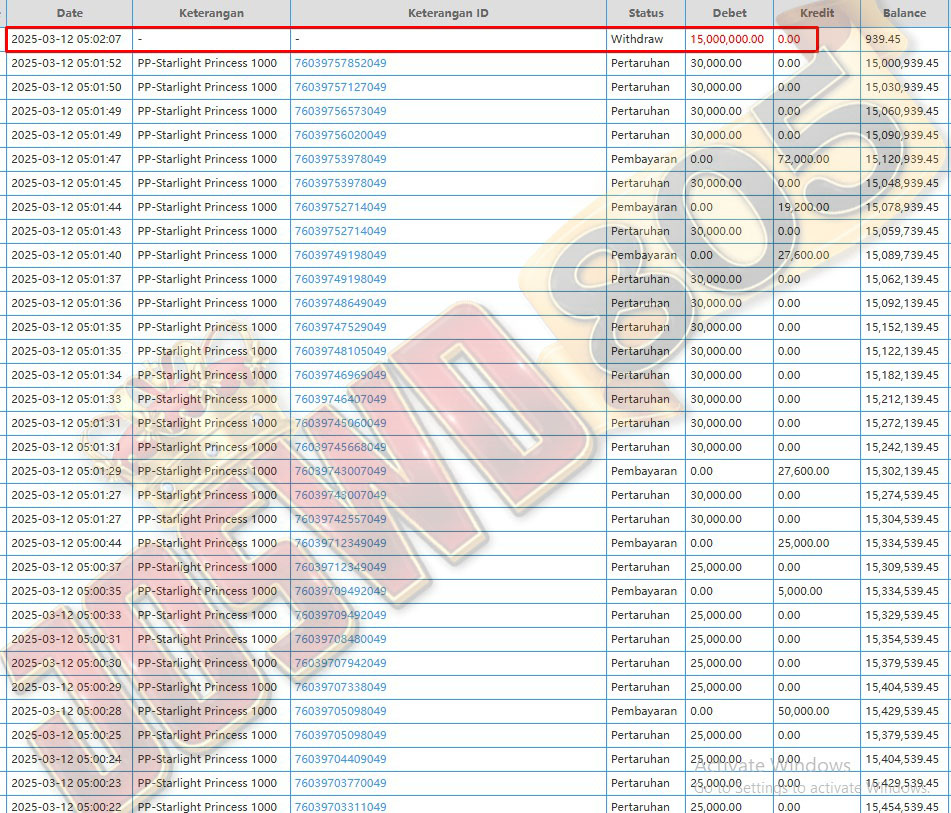The height and width of the screenshot is (813, 951).
Task: Open bet detail link 76039756020049
Action: pos(340,135)
